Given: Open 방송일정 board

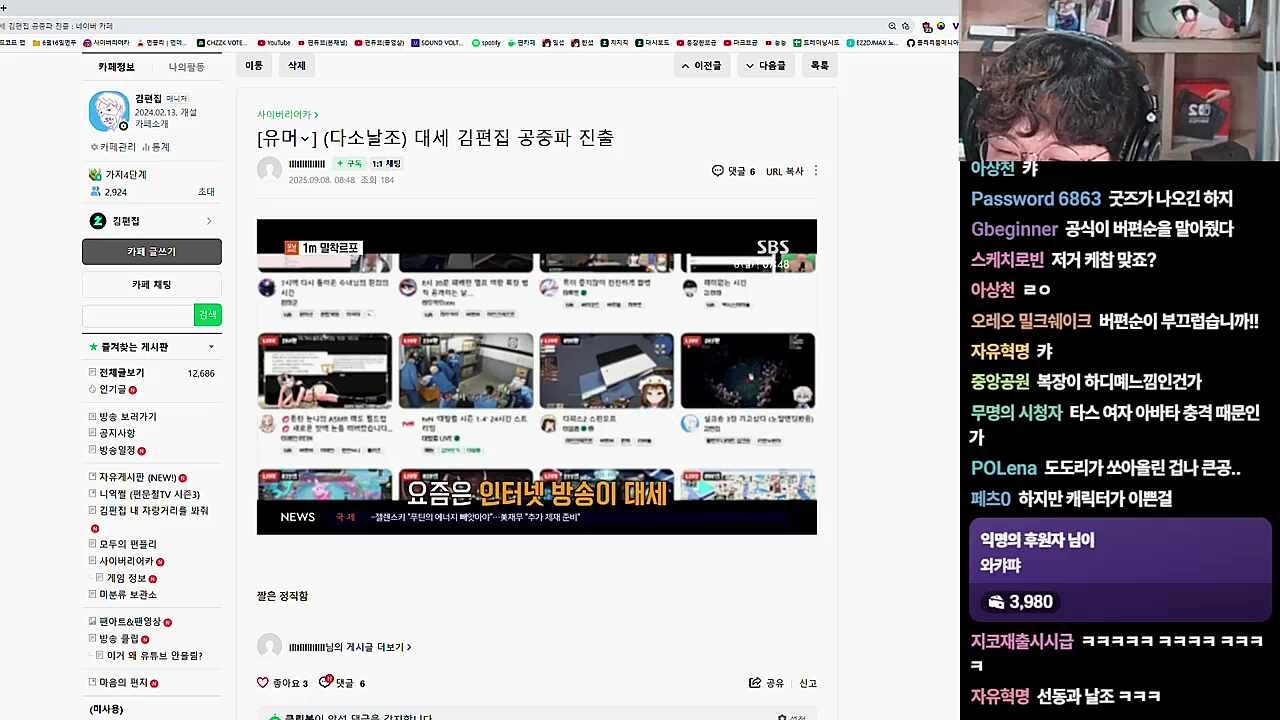Looking at the screenshot, I should [117, 450].
